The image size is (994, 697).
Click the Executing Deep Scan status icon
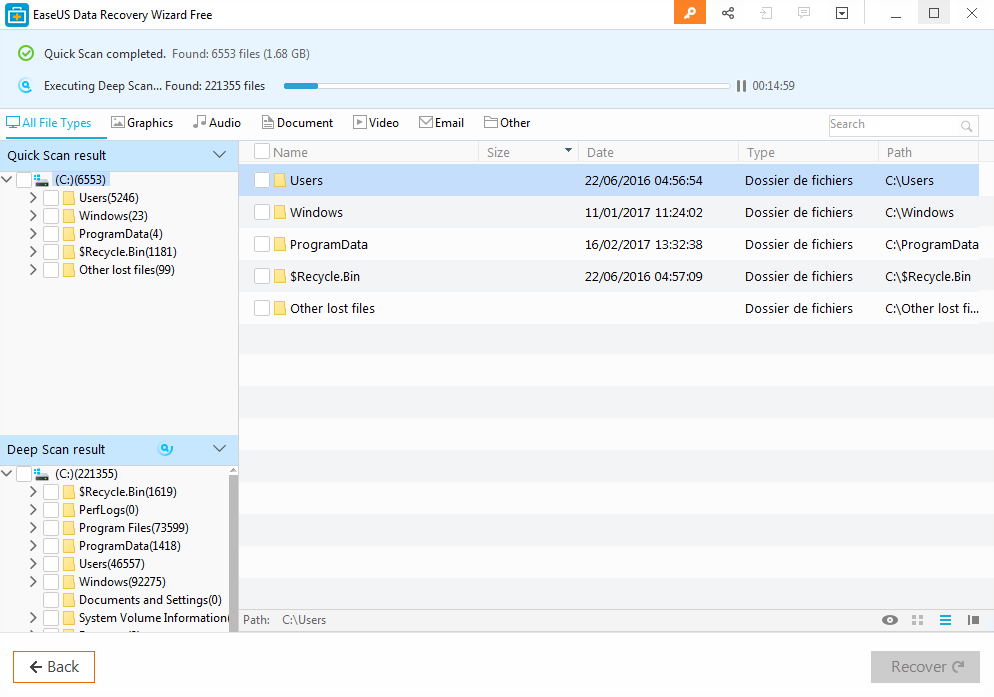[x=25, y=86]
